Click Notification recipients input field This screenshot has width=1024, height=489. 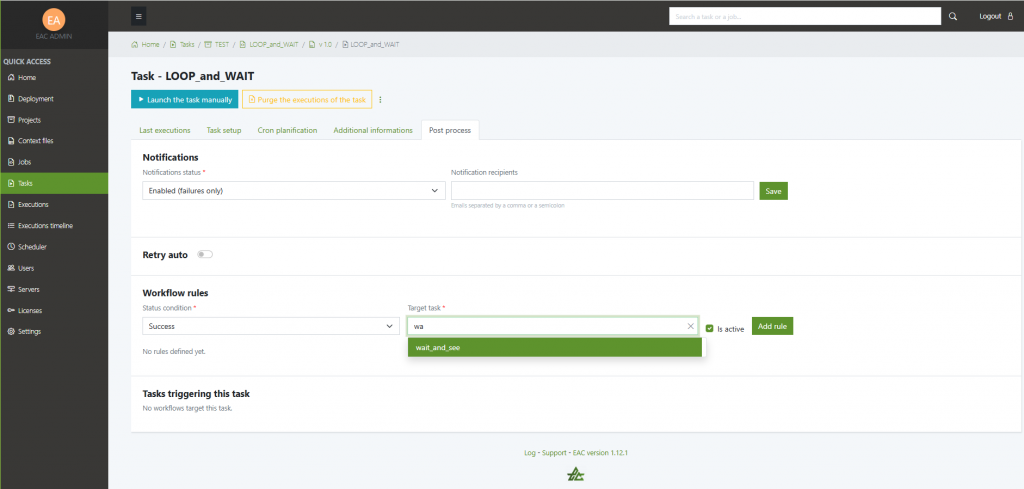click(602, 191)
